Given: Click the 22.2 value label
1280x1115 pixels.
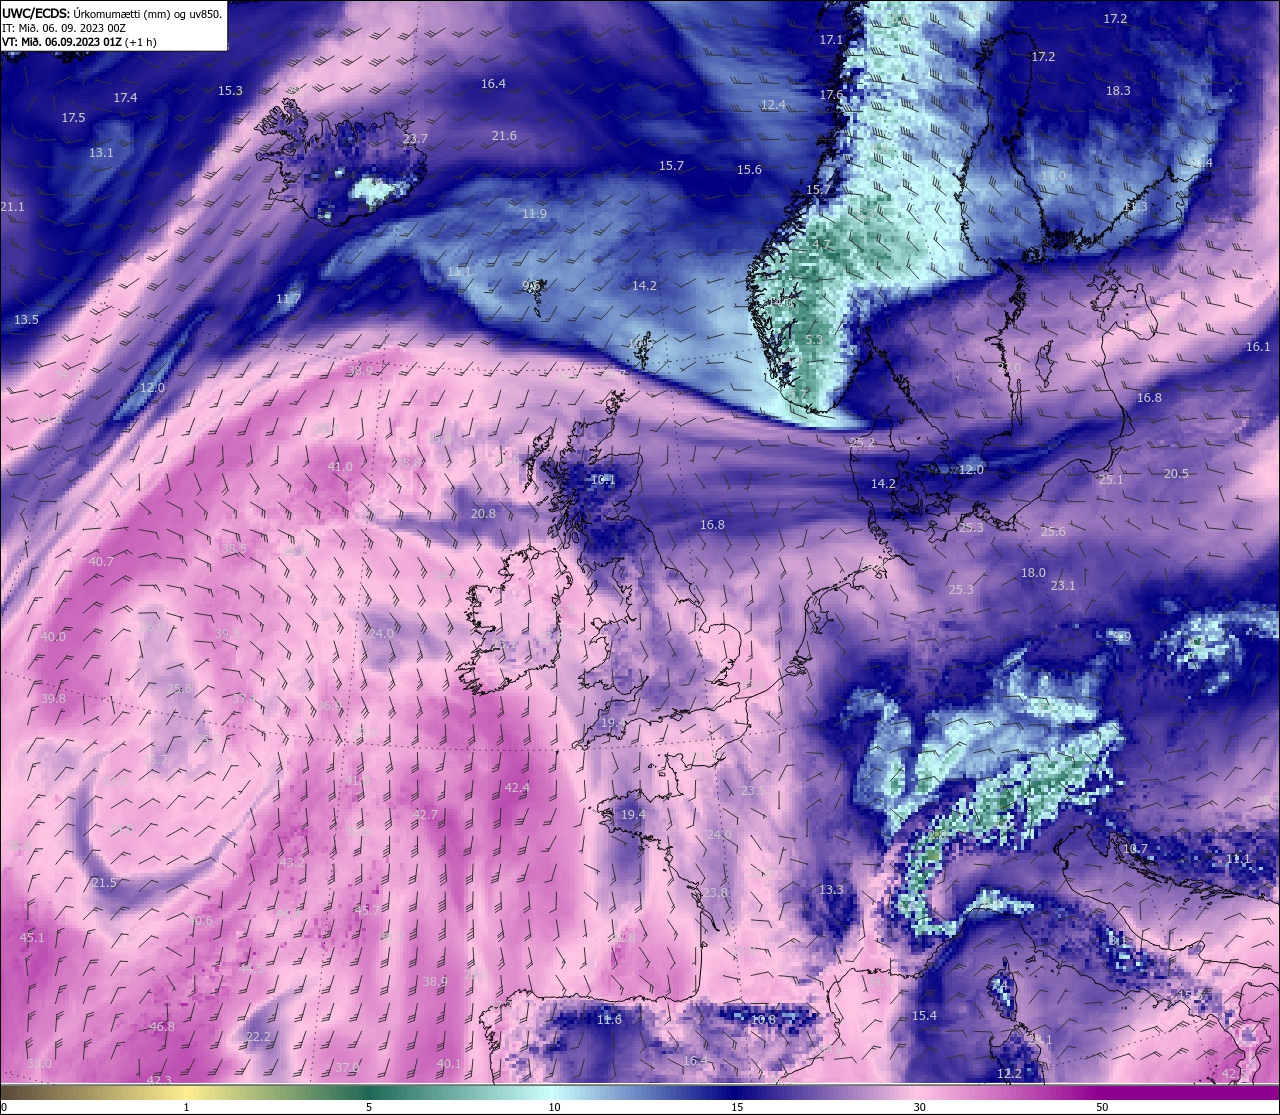Looking at the screenshot, I should coord(258,1037).
